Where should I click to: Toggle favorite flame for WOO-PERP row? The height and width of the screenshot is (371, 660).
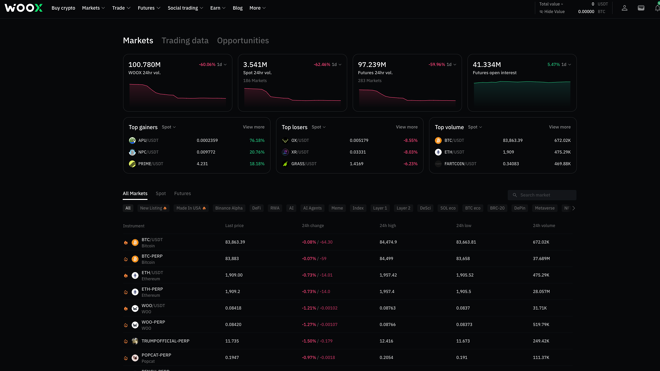[125, 325]
